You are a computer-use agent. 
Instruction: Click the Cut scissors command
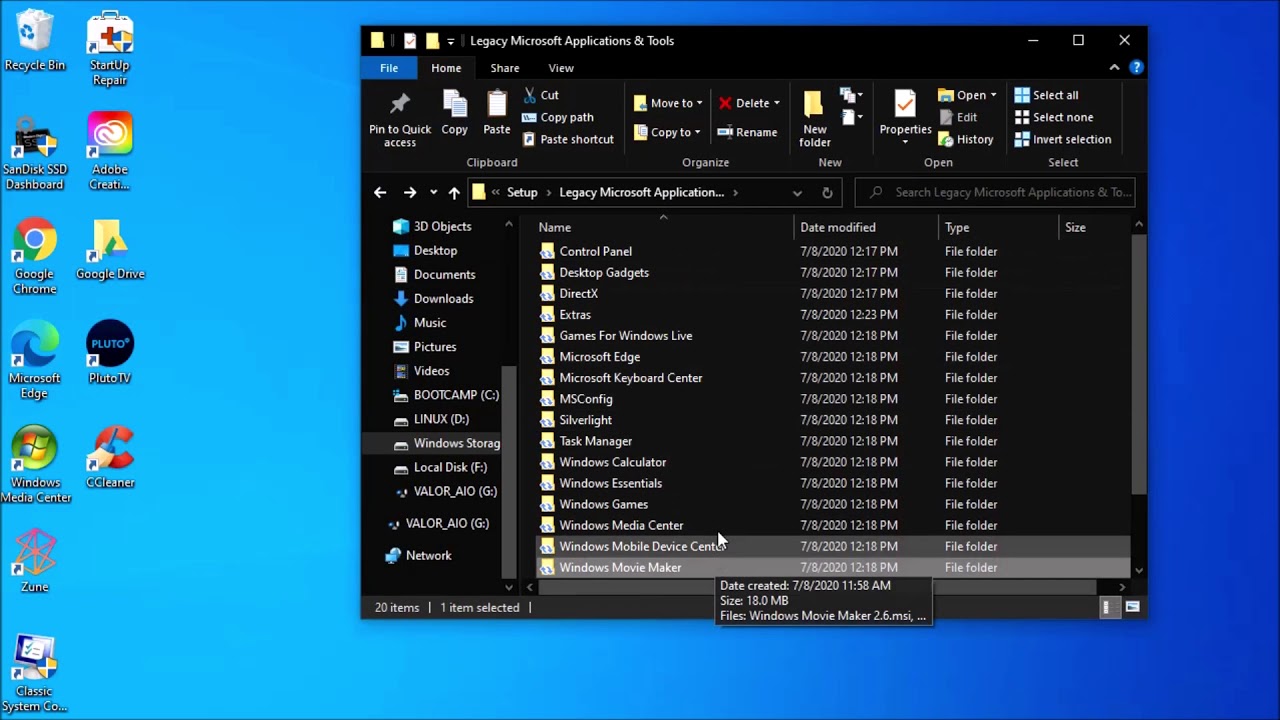[540, 95]
